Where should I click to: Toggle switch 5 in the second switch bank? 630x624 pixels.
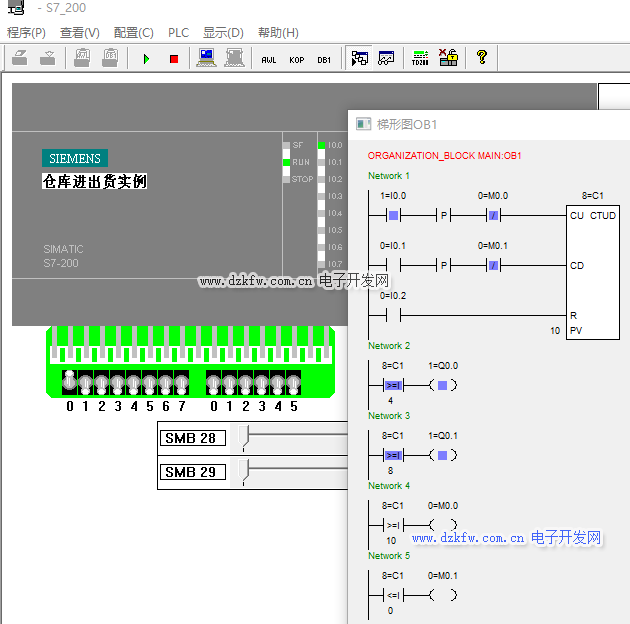(x=293, y=384)
